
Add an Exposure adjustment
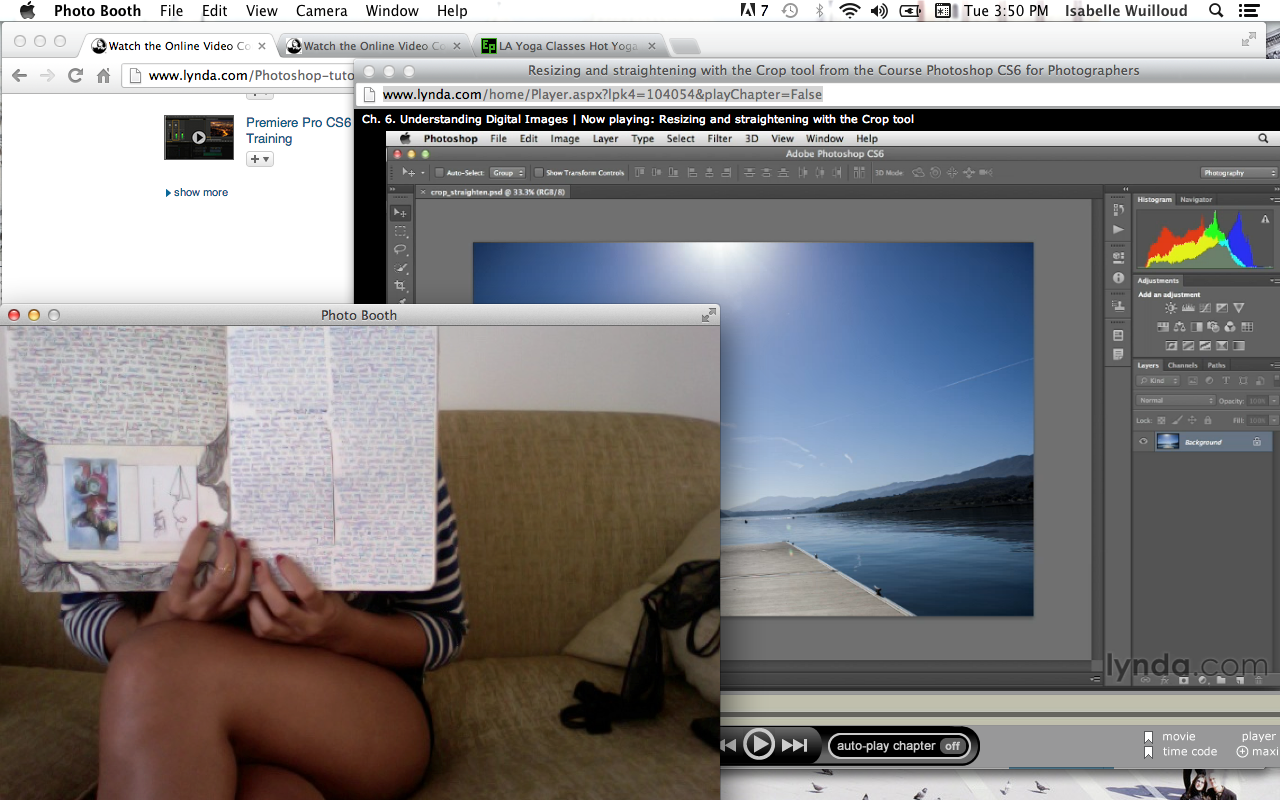click(1222, 308)
